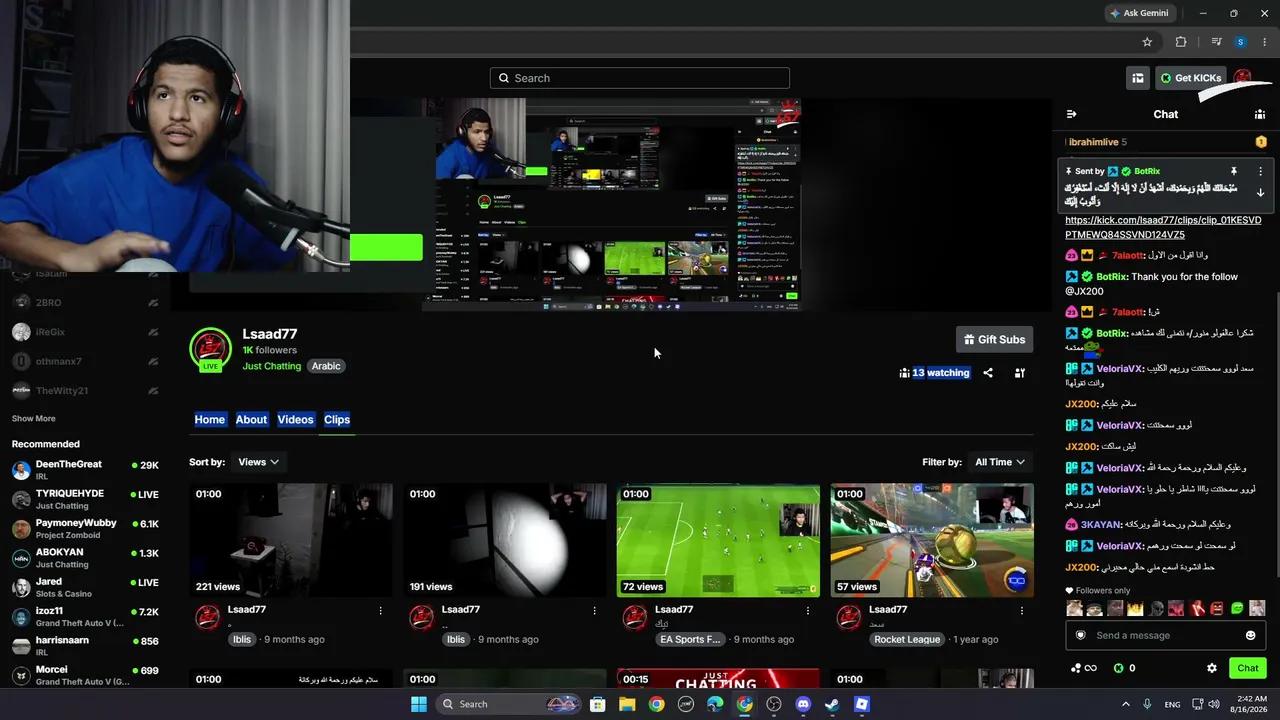The image size is (1280, 720).
Task: Play the 191 views clip thumbnail
Action: [x=505, y=541]
